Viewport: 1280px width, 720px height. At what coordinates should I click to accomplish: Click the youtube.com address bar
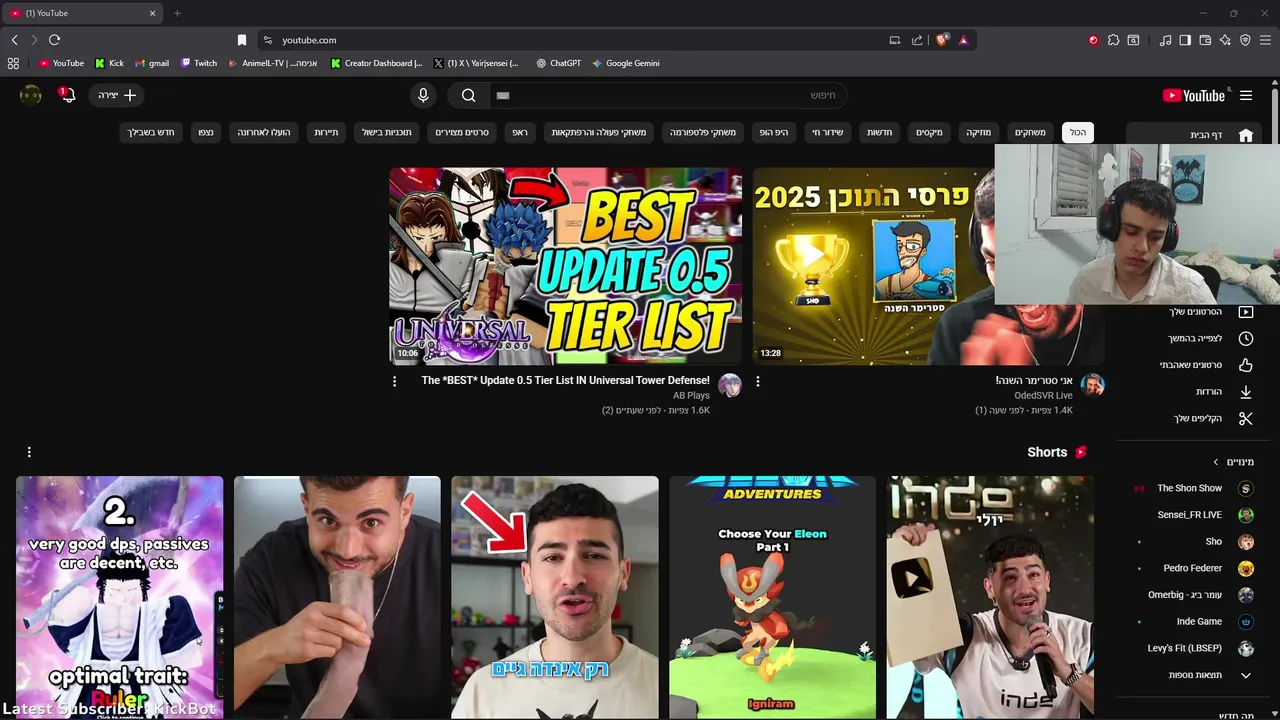coord(580,40)
